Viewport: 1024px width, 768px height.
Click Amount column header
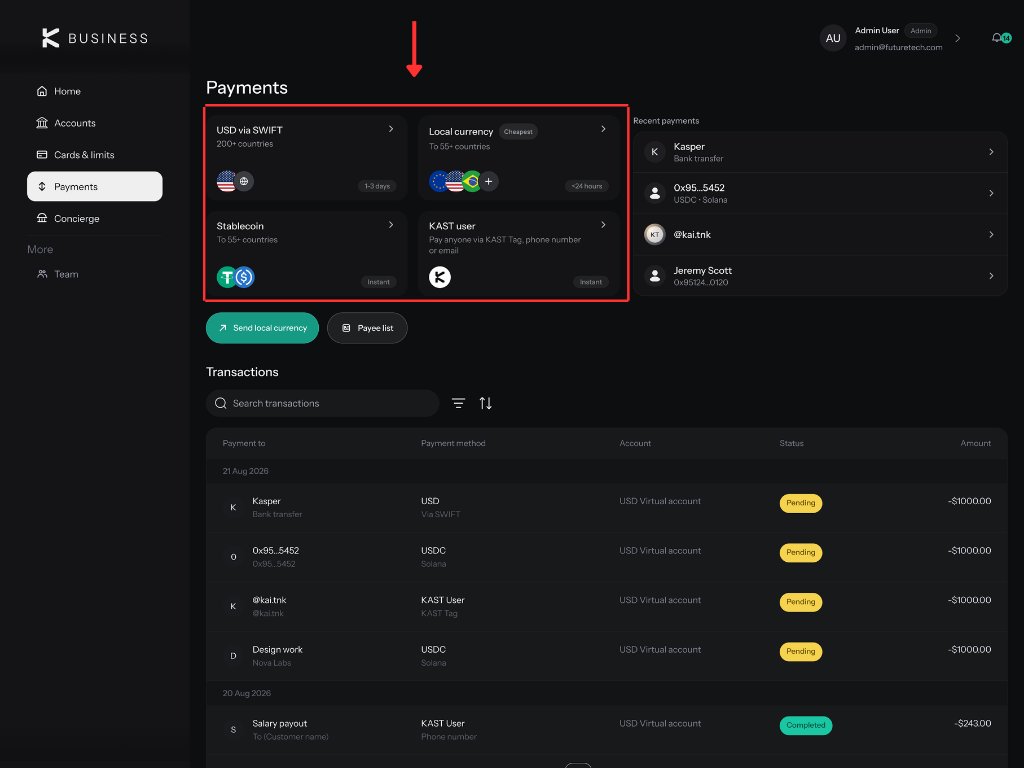(976, 443)
